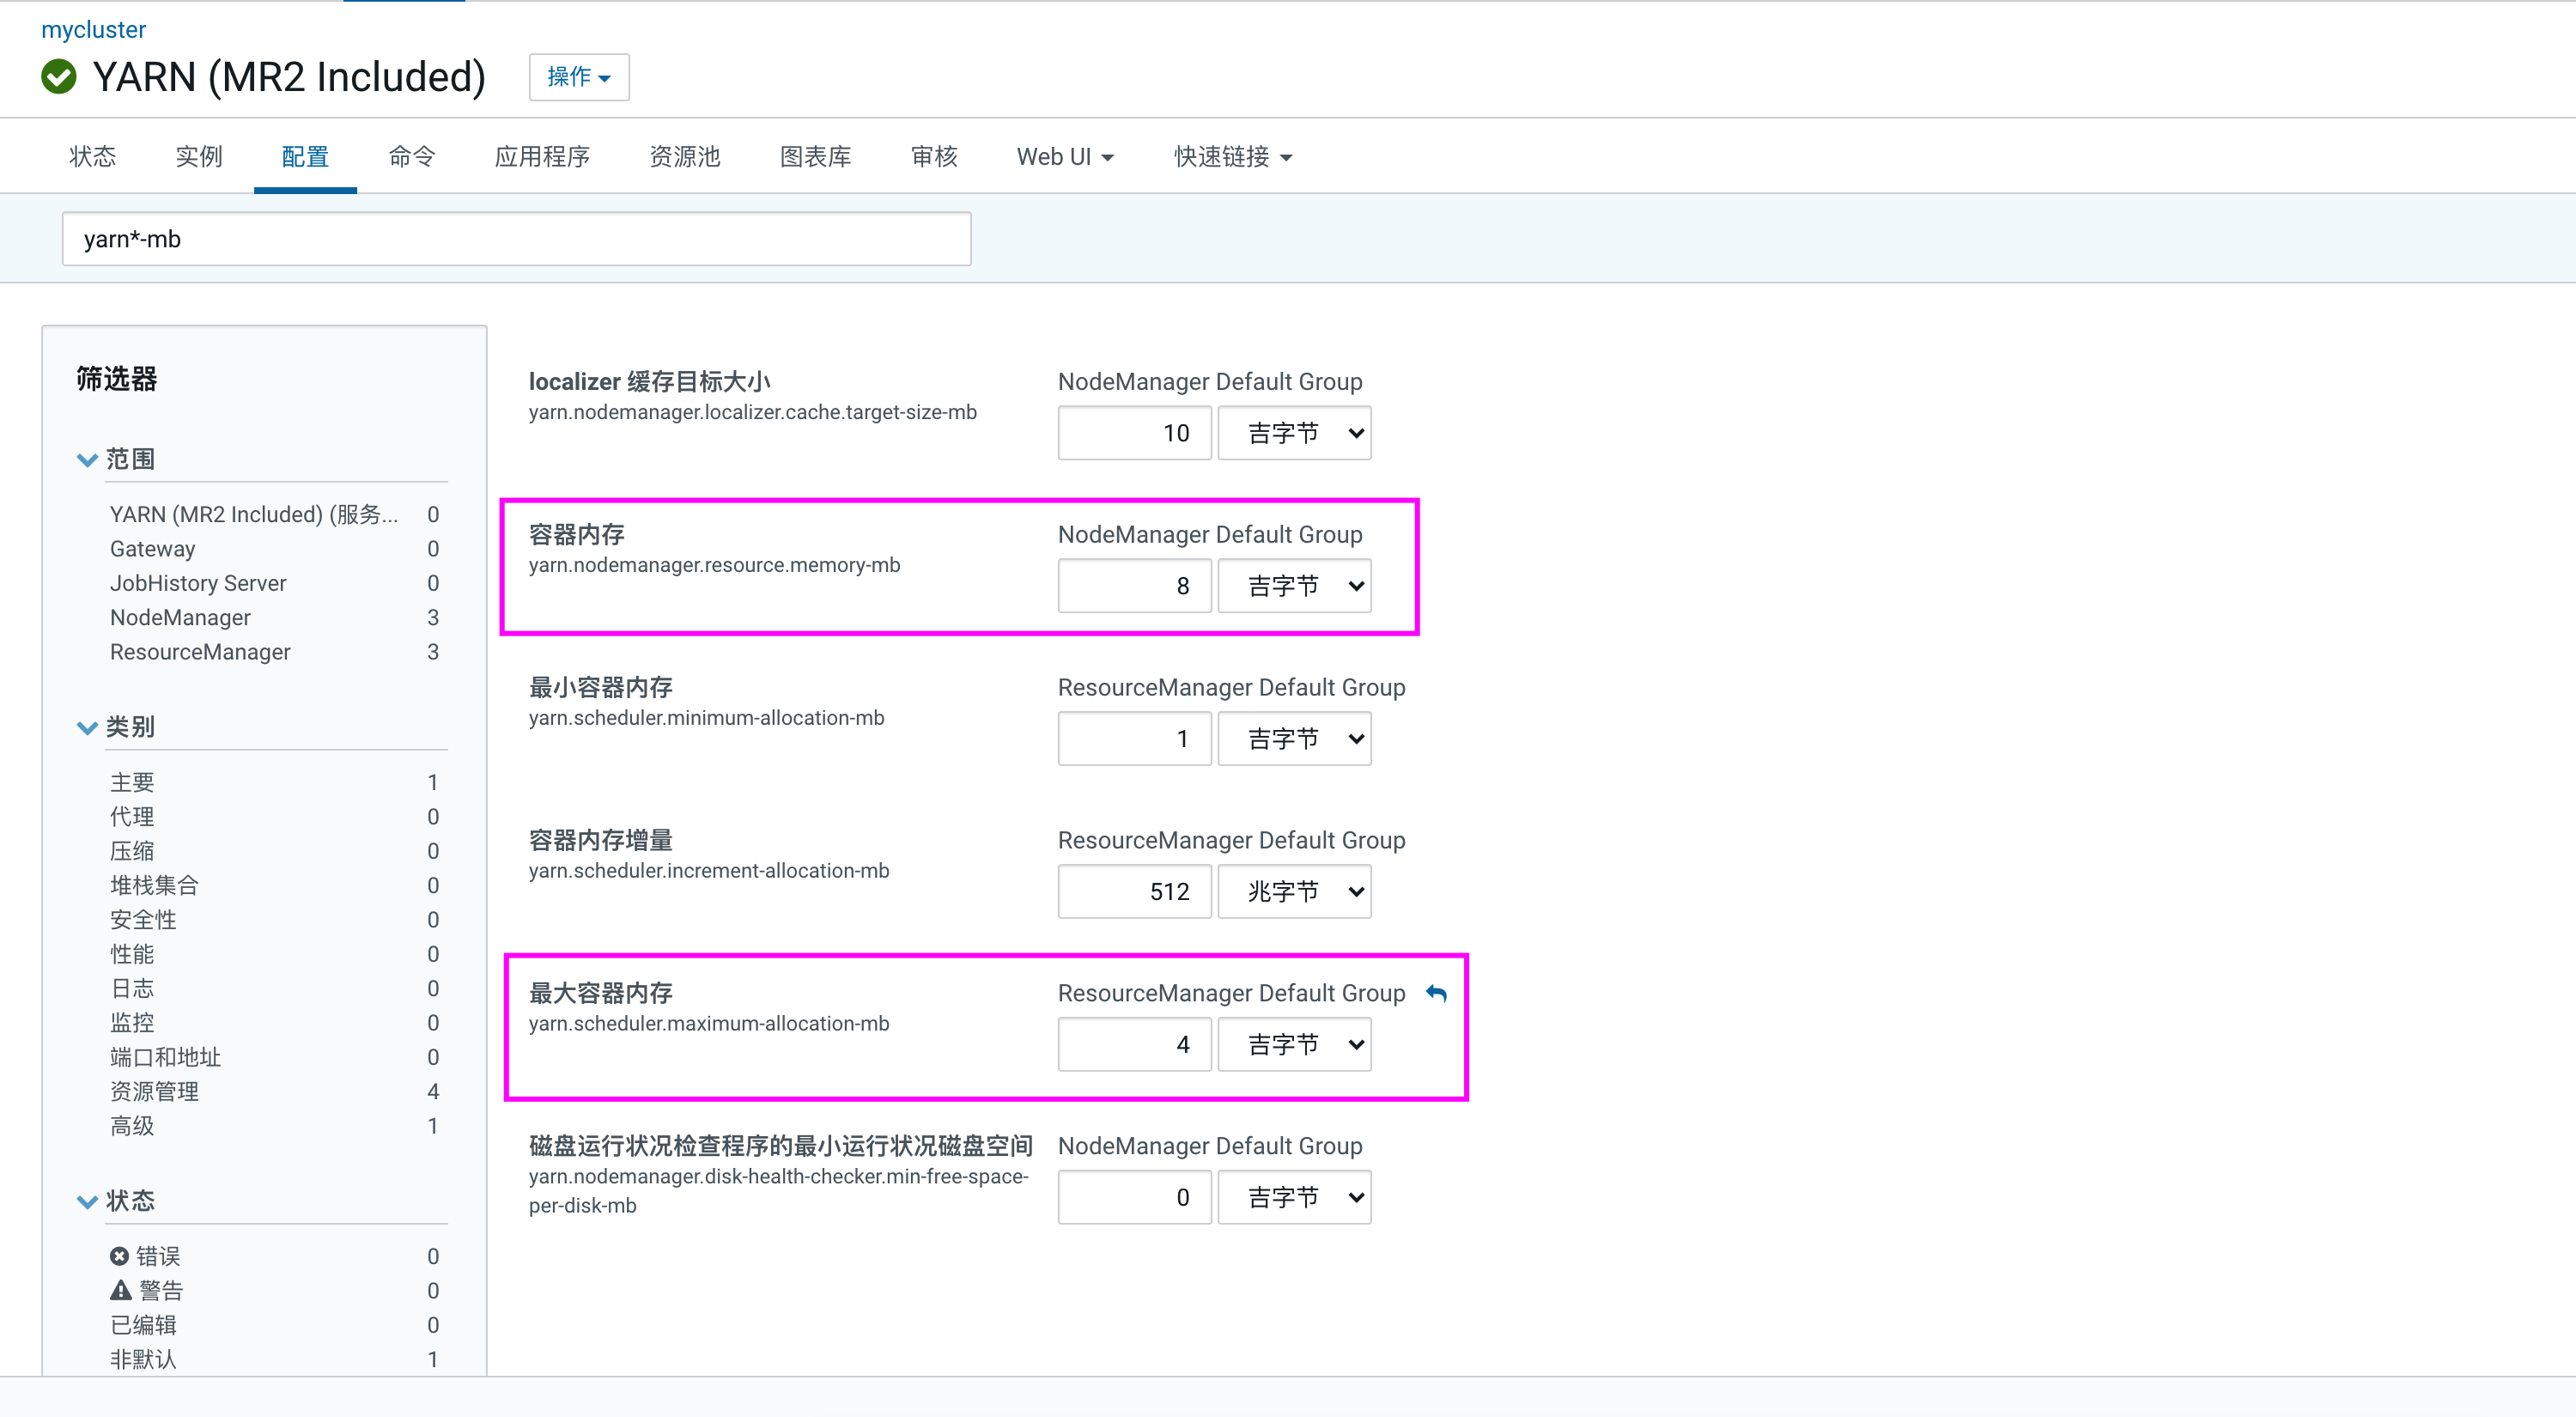Click the green YARN health status icon
This screenshot has width=2576, height=1417.
(59, 77)
